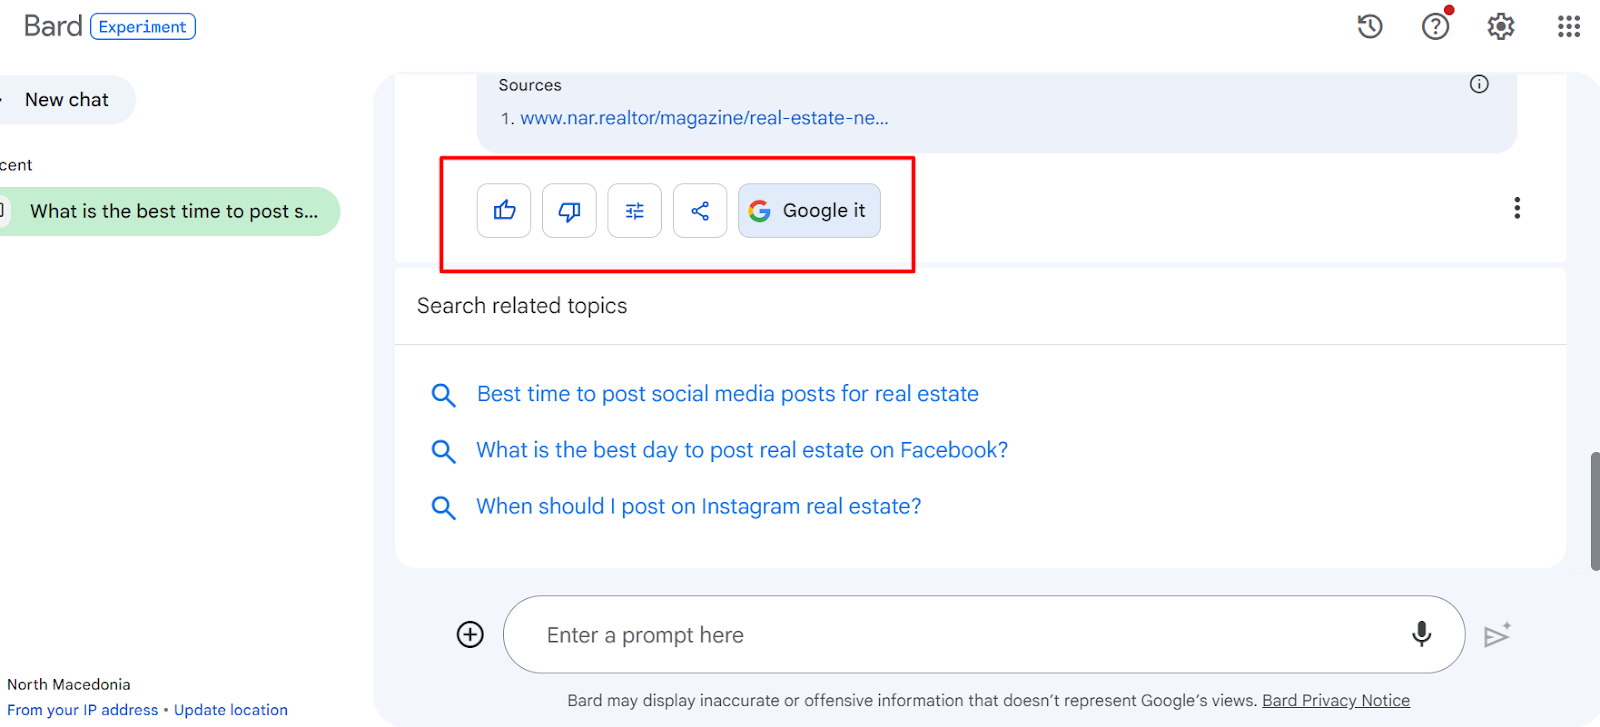The image size is (1600, 727).
Task: Click the Experiment badge next to Bard
Action: [x=143, y=26]
